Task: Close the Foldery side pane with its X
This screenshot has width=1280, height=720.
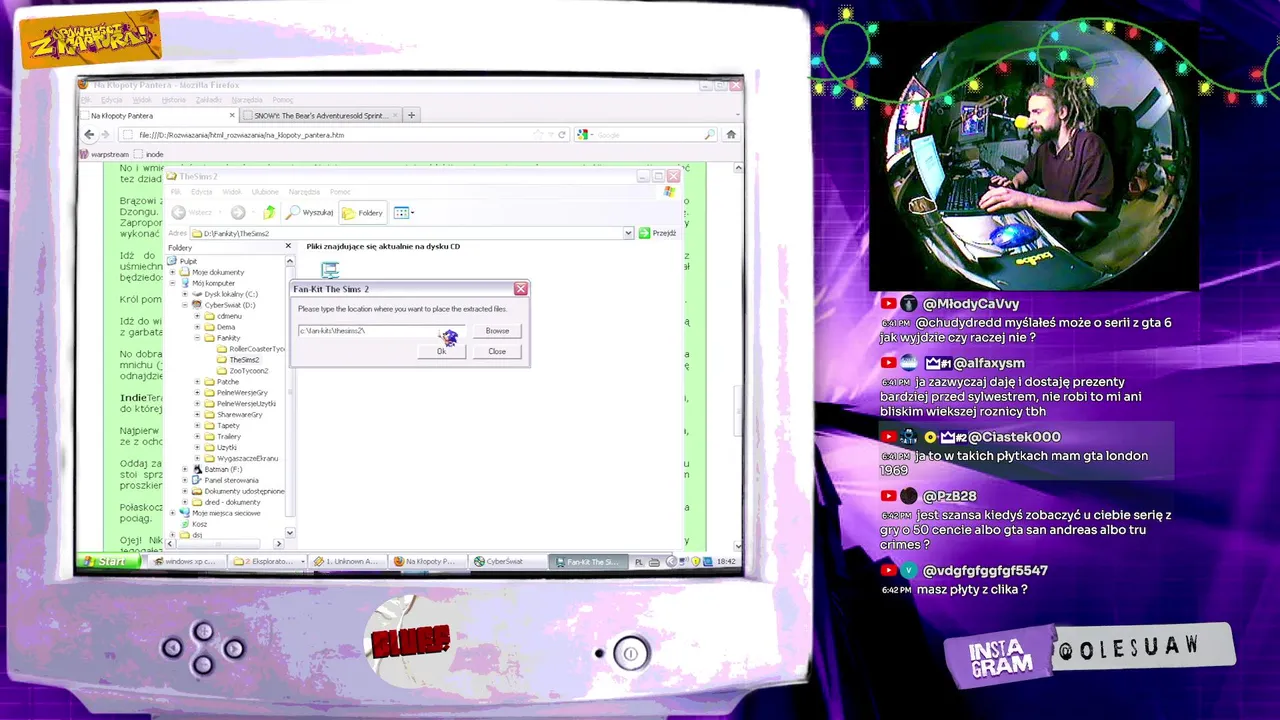Action: pyautogui.click(x=288, y=246)
